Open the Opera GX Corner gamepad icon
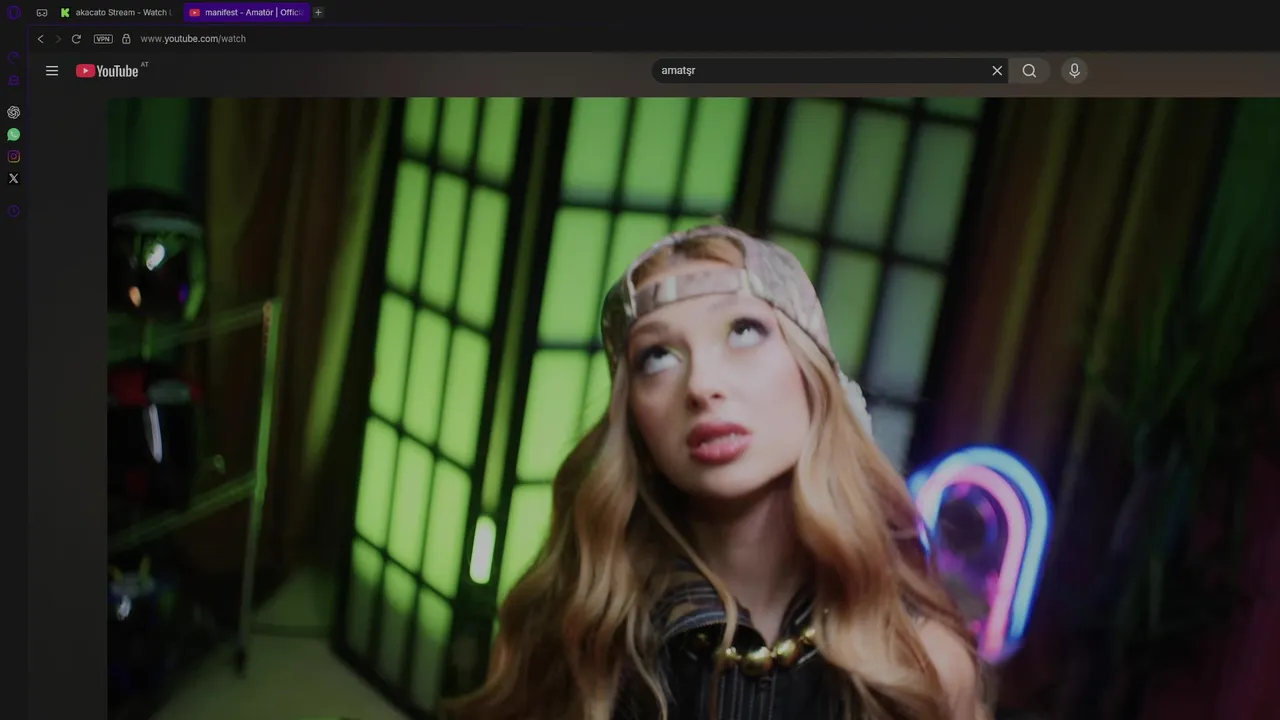This screenshot has width=1280, height=720. click(x=42, y=12)
